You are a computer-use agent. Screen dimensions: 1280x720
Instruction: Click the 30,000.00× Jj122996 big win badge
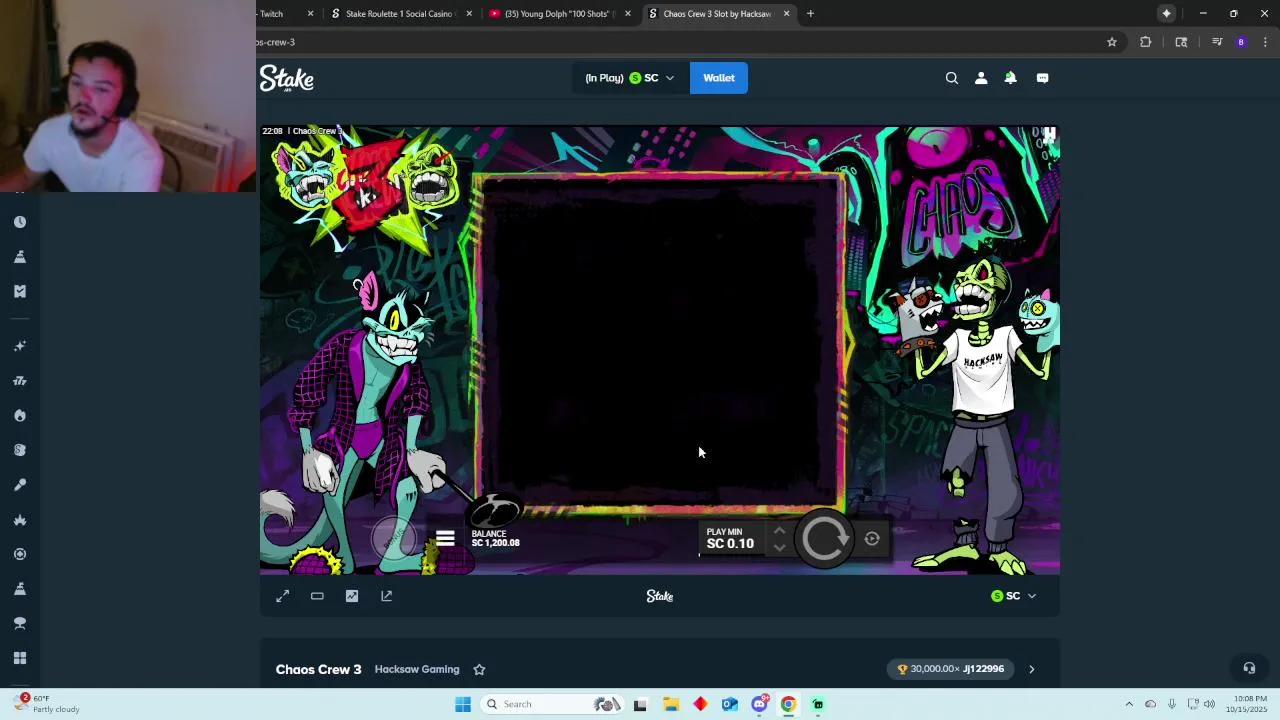coord(950,669)
